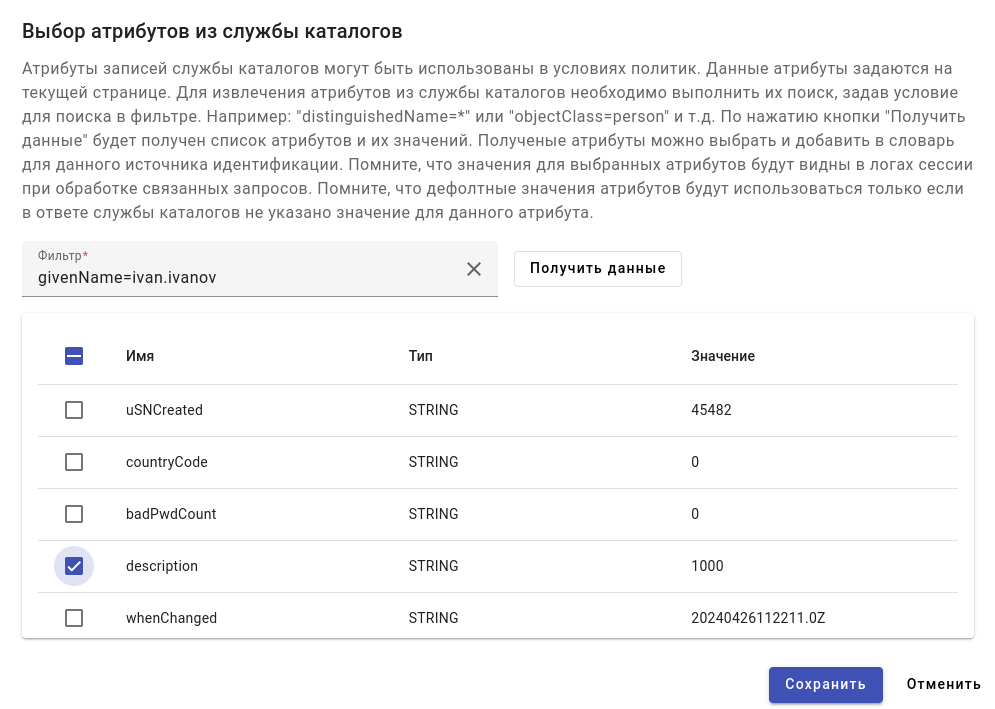Click the description value 1000
Image resolution: width=995 pixels, height=709 pixels.
[x=707, y=566]
